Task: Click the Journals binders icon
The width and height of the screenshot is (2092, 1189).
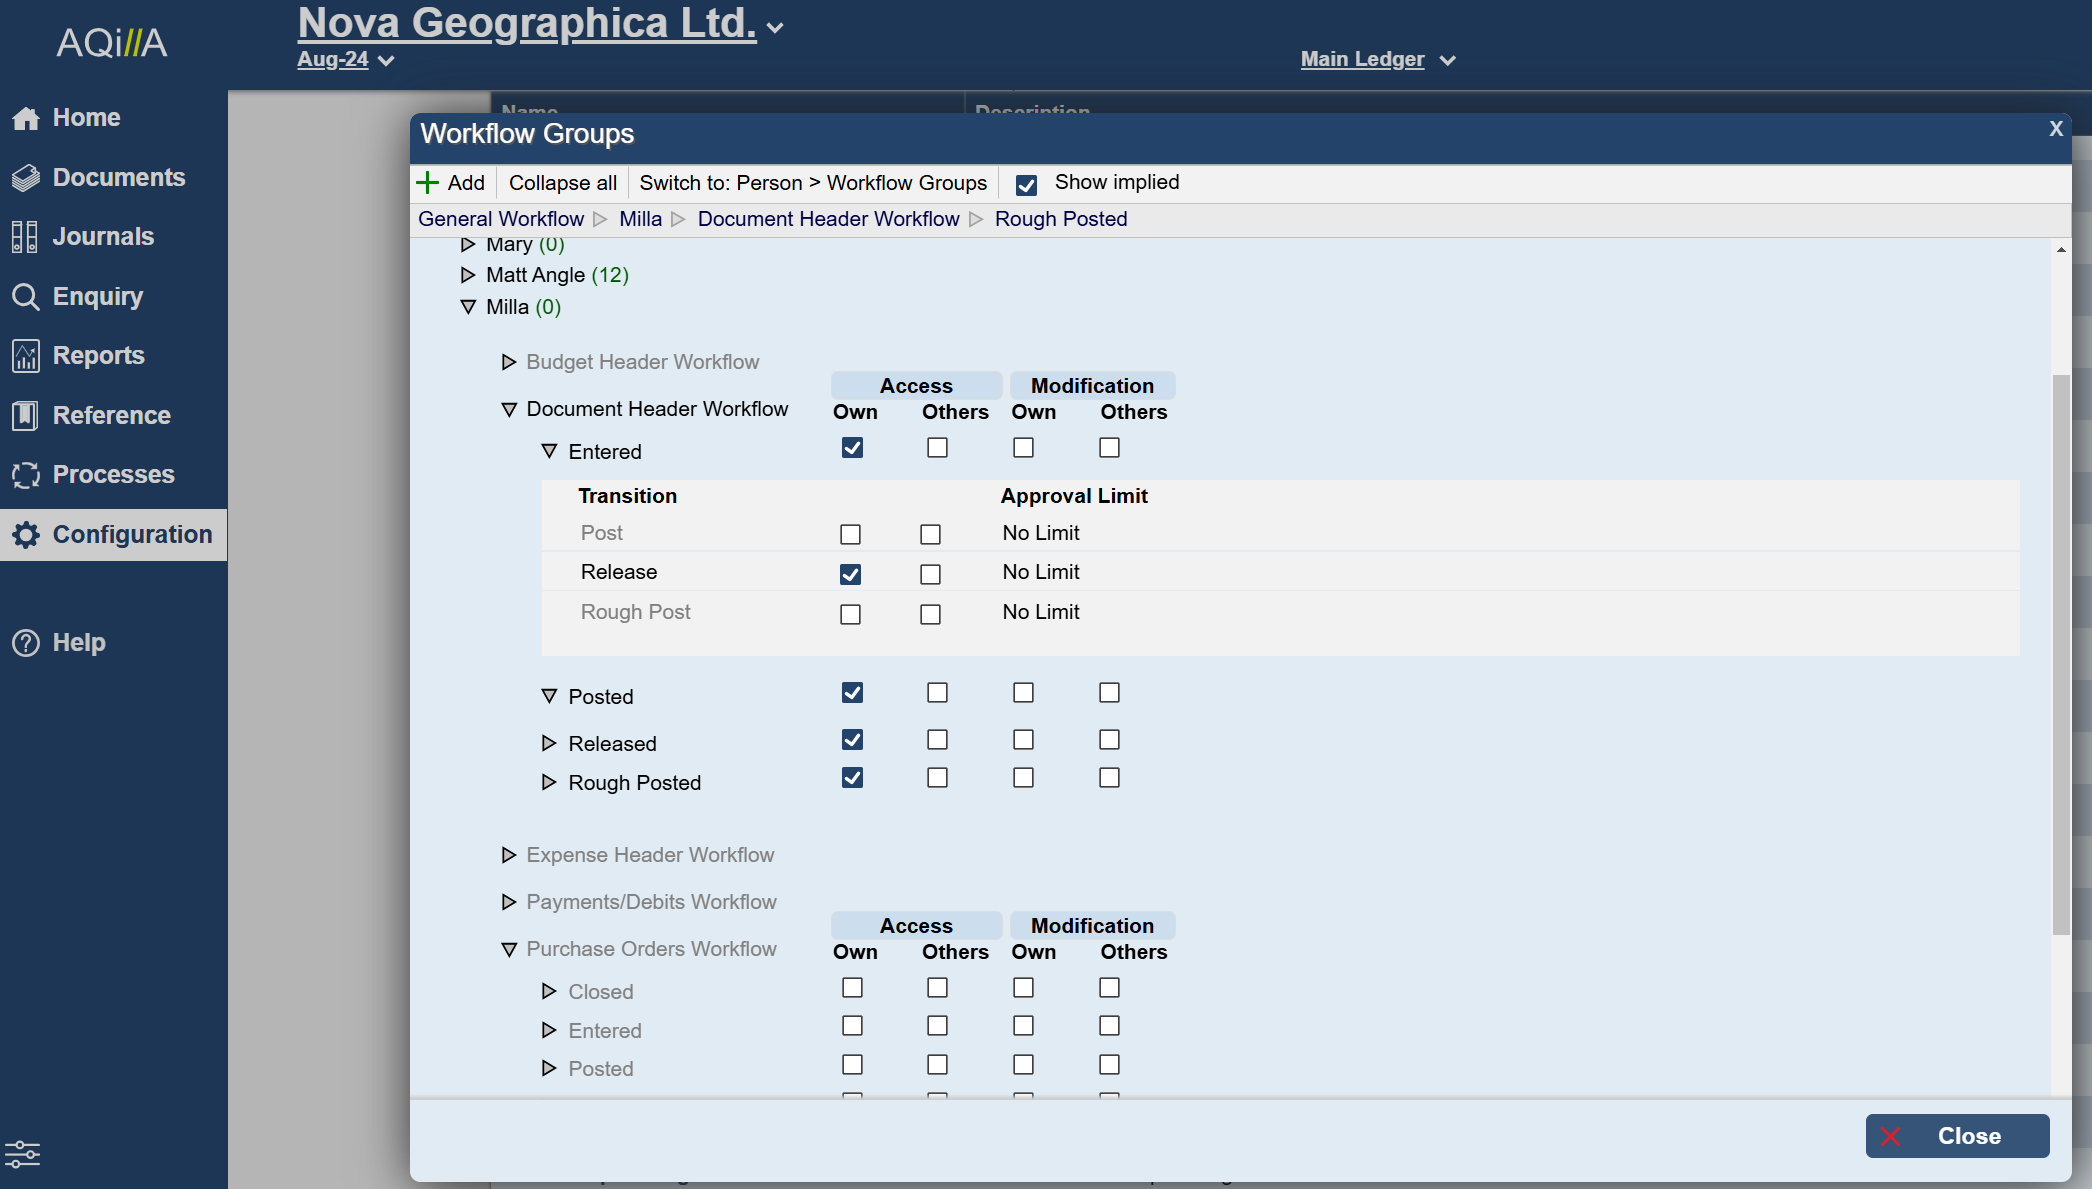Action: coord(25,237)
